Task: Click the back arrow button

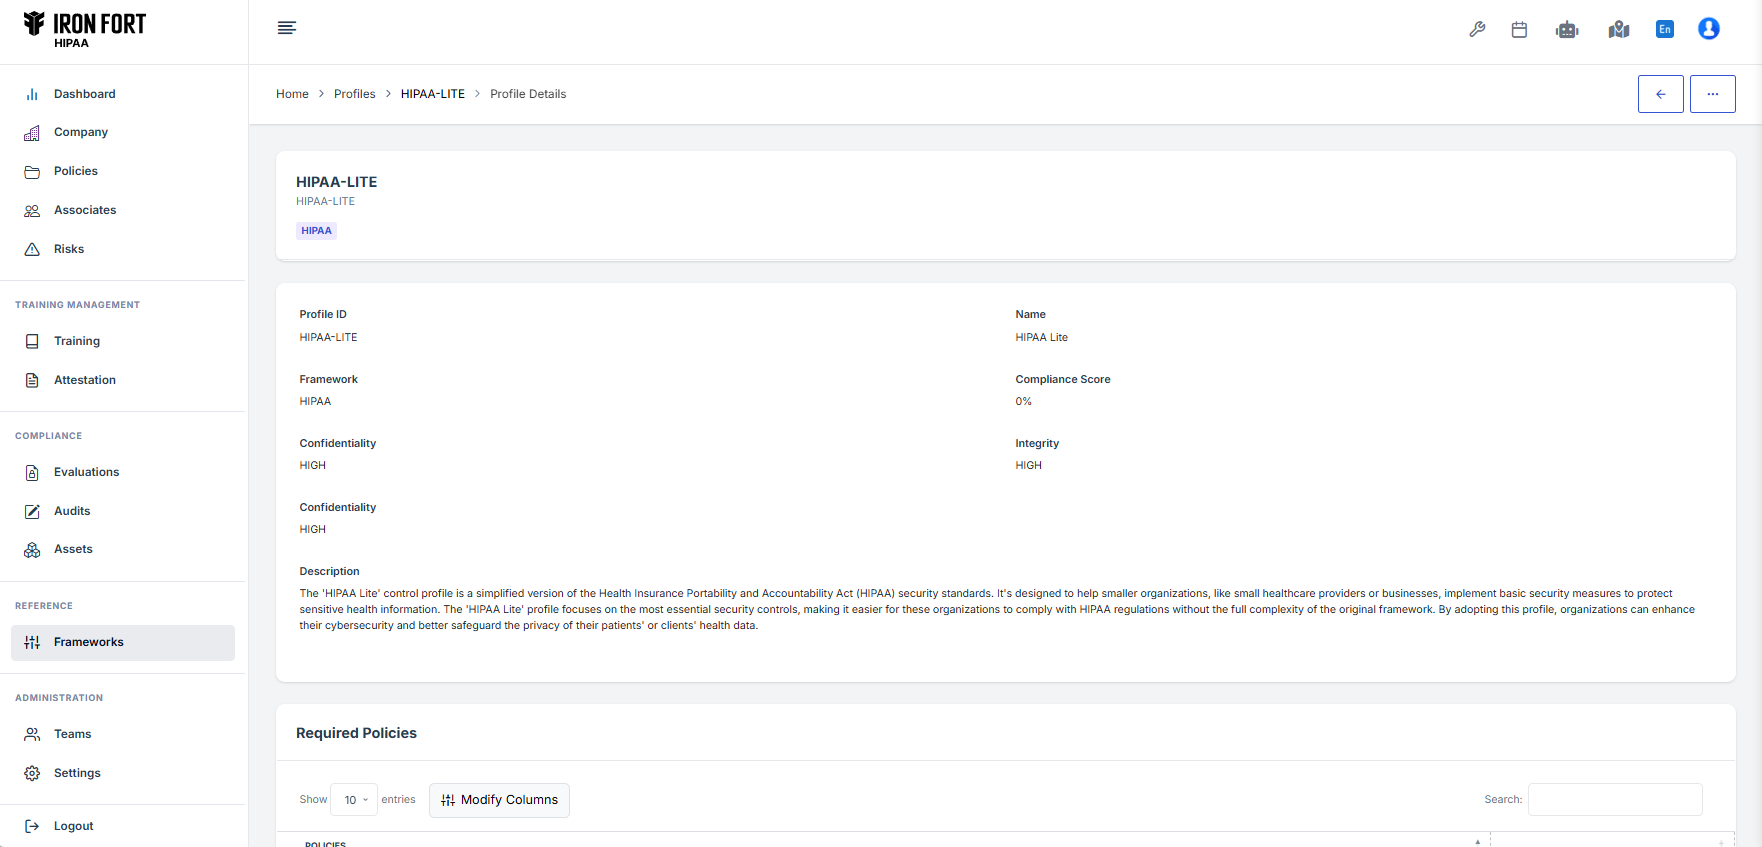Action: point(1660,94)
